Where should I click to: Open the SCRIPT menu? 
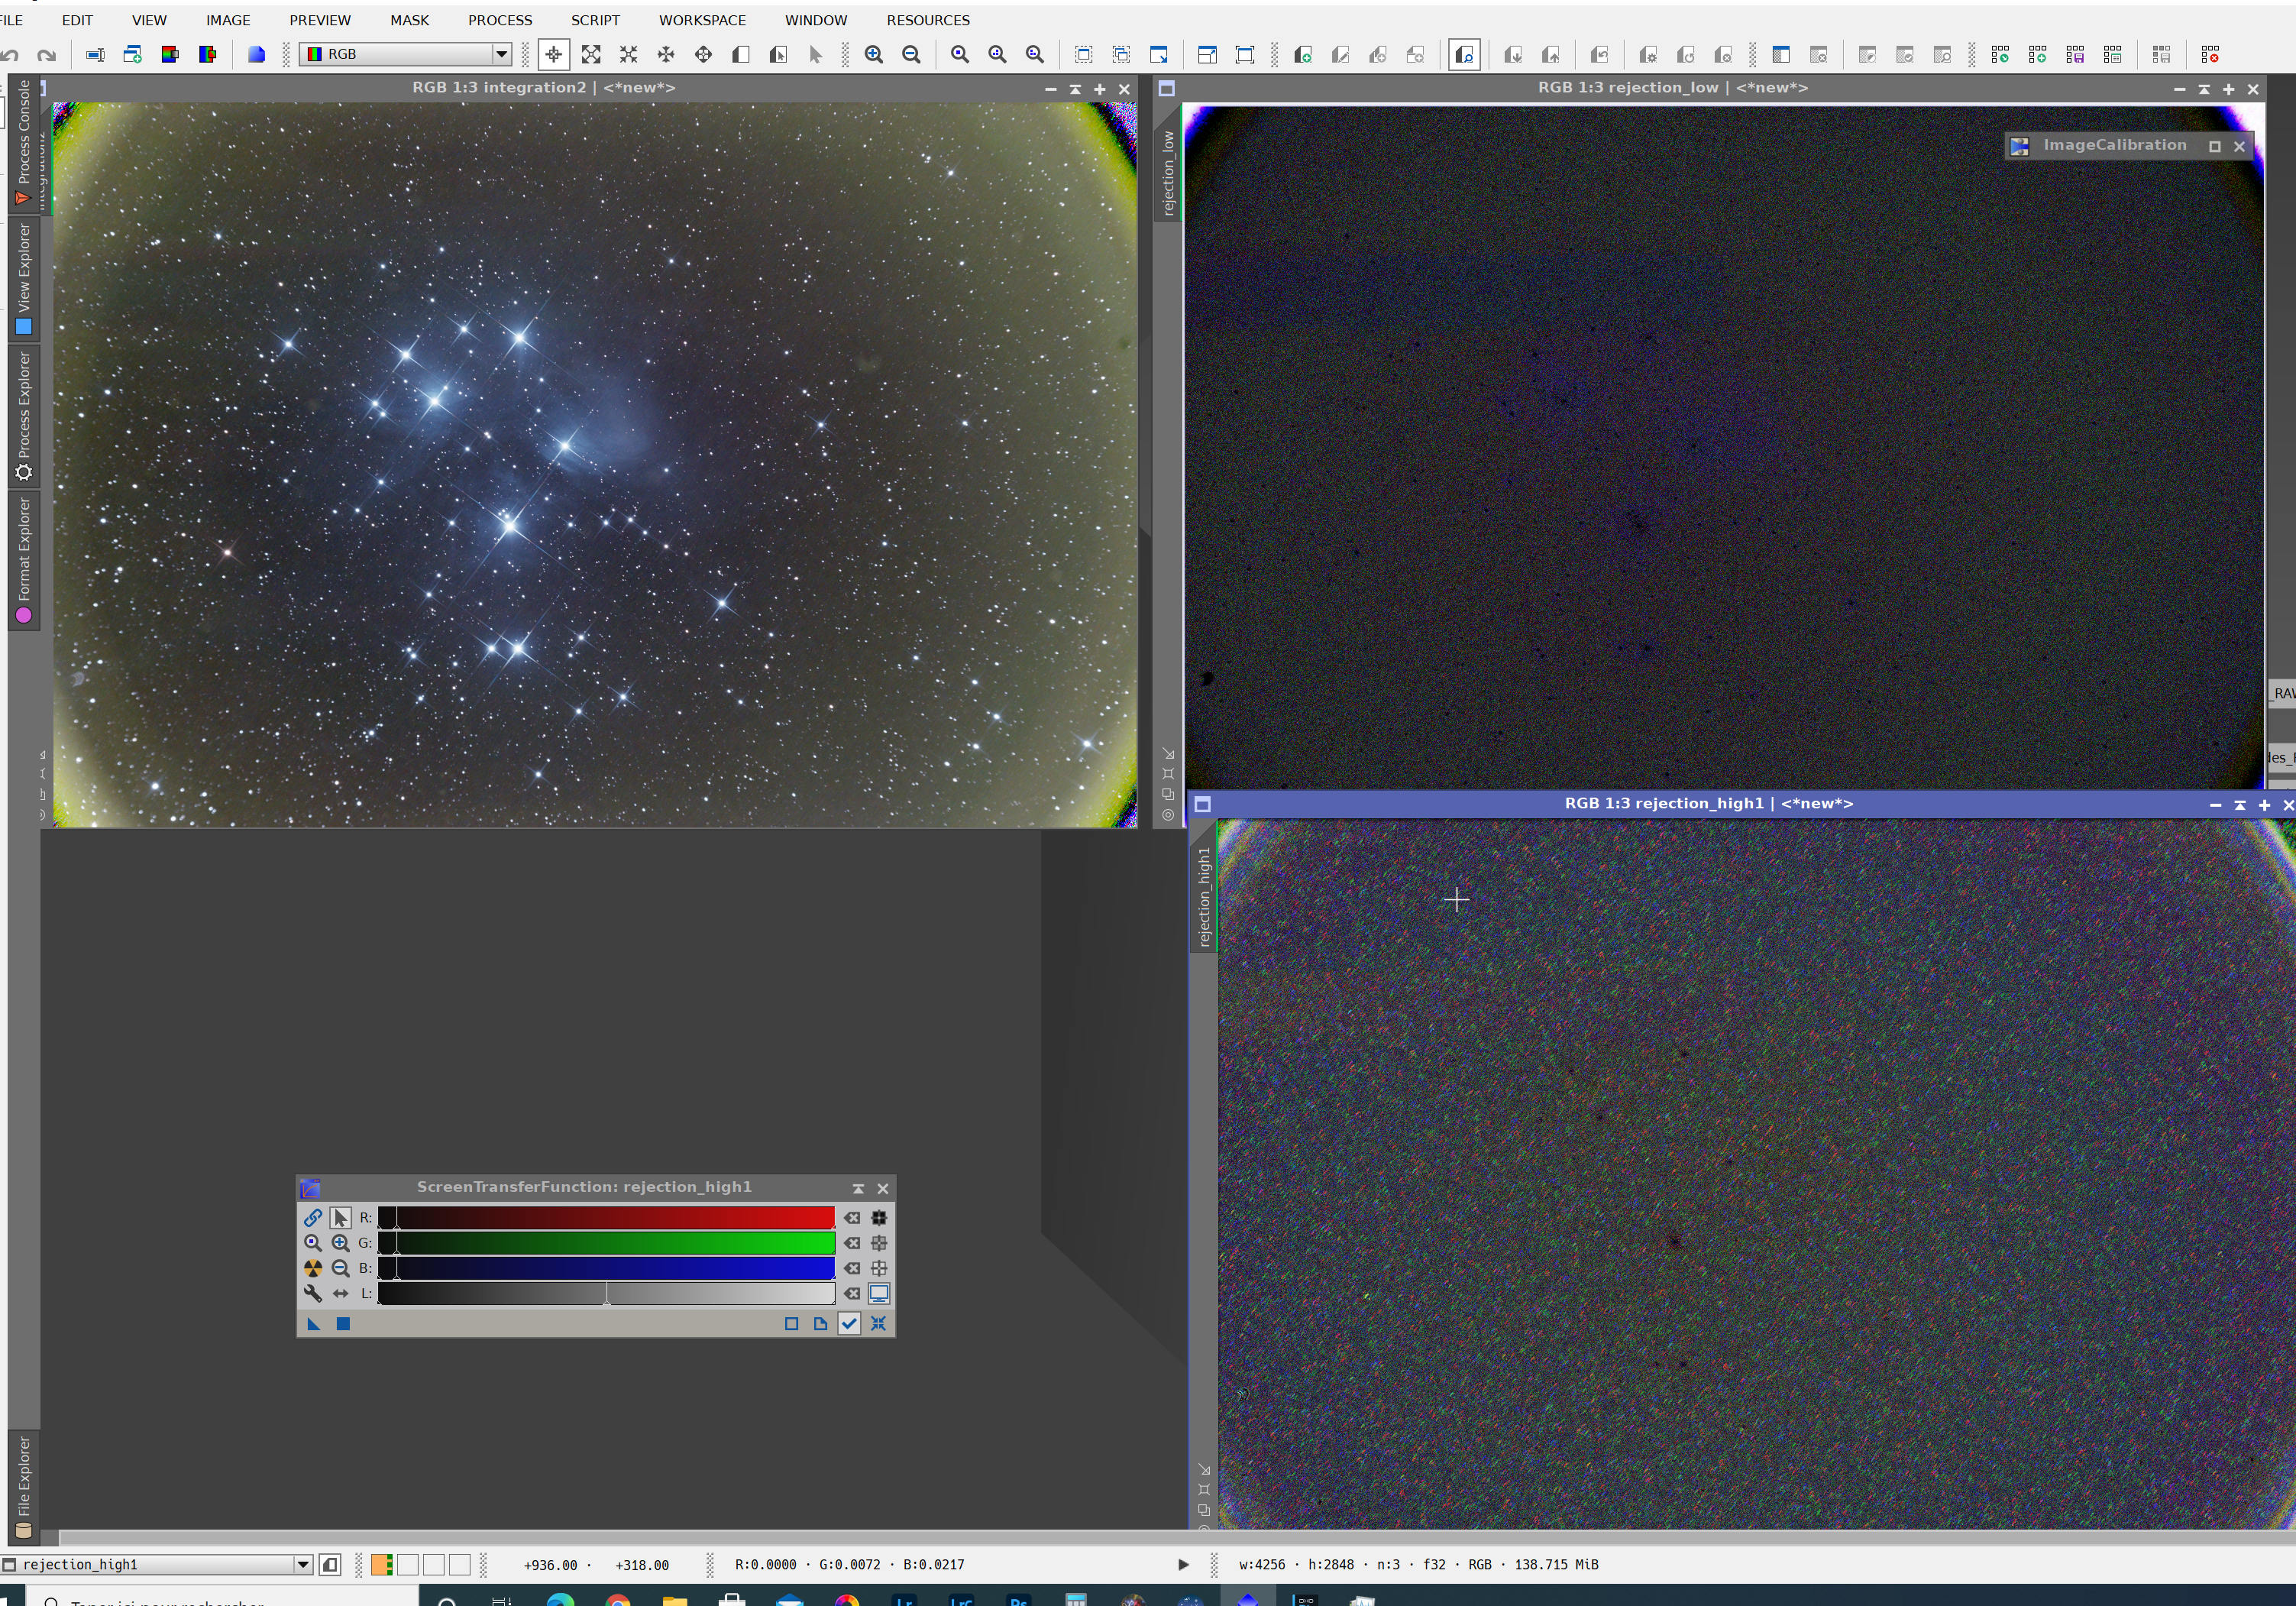point(595,20)
